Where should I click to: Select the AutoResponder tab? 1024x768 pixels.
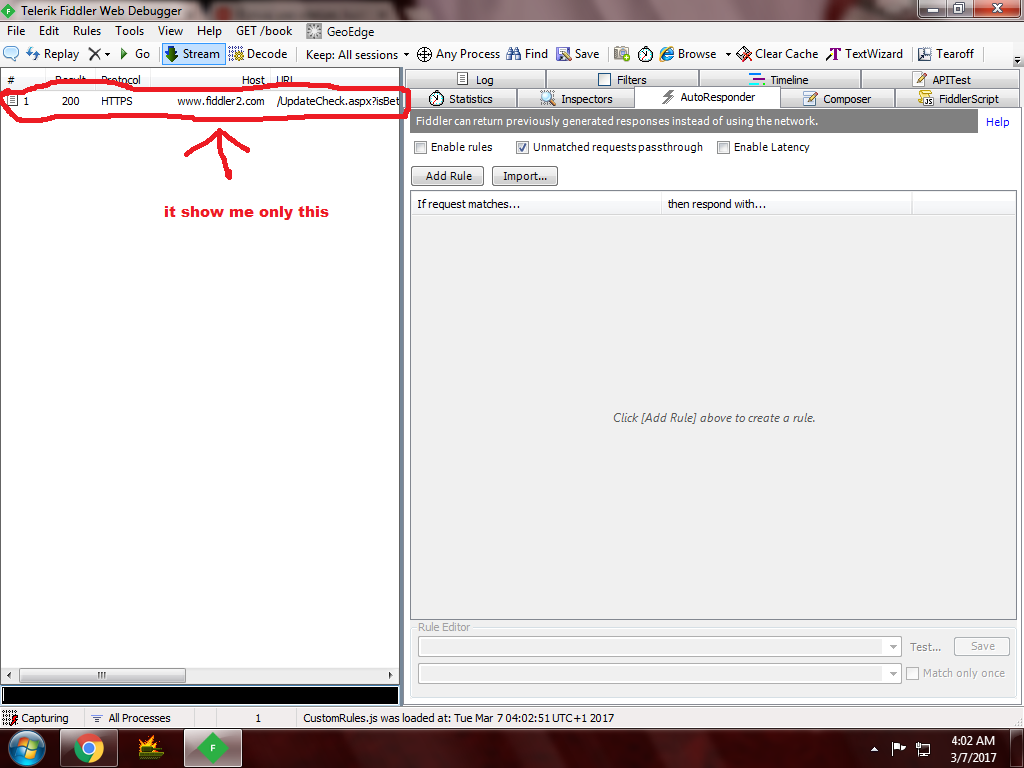point(708,97)
